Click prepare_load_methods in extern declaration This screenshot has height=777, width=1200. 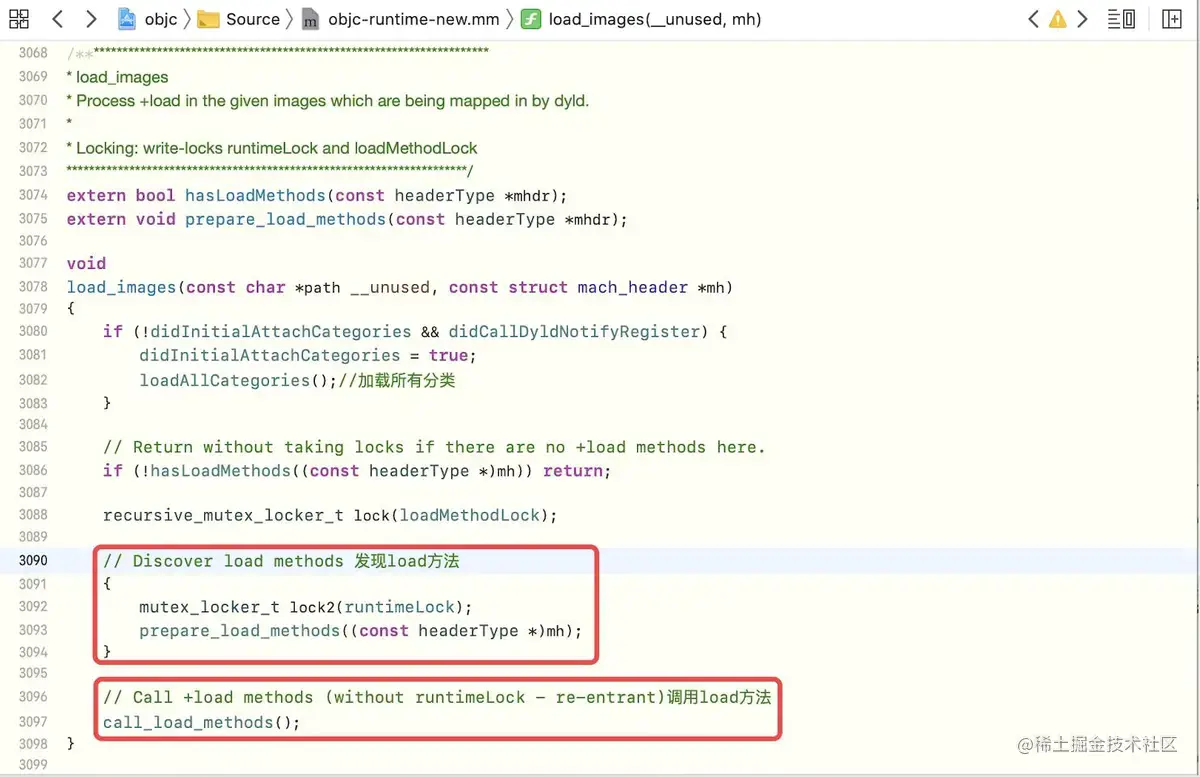pyautogui.click(x=285, y=219)
